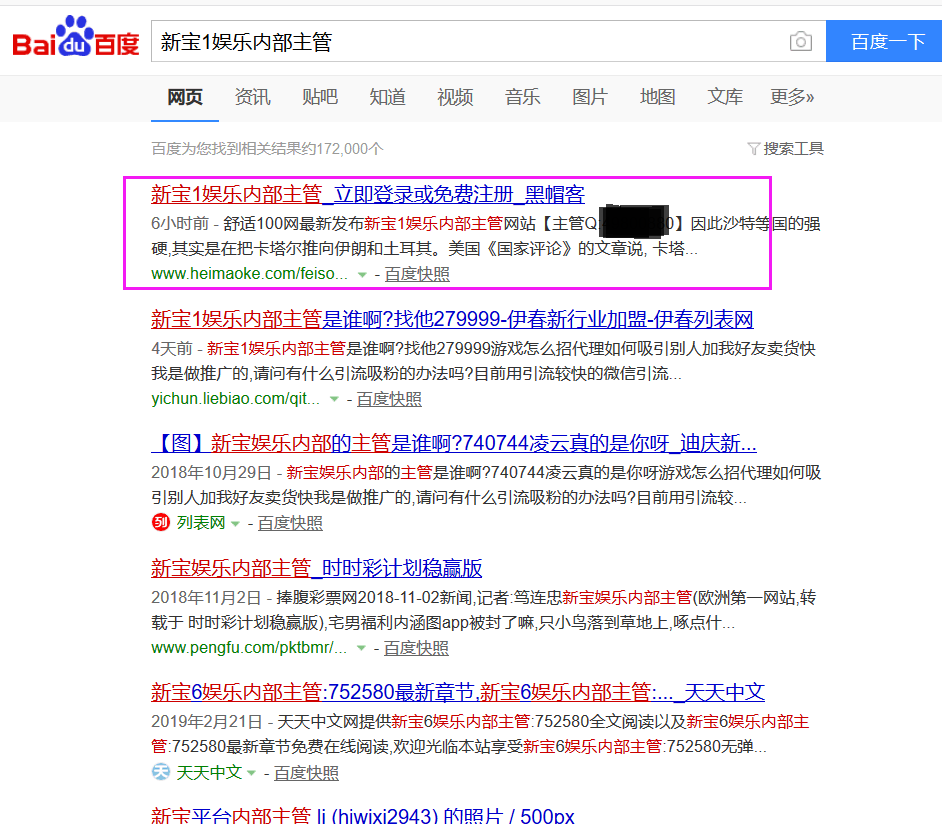Screen dimensions: 942x824
Task: Open result 新宝6娱乐内部主管:752580最新章节
Action: (458, 692)
